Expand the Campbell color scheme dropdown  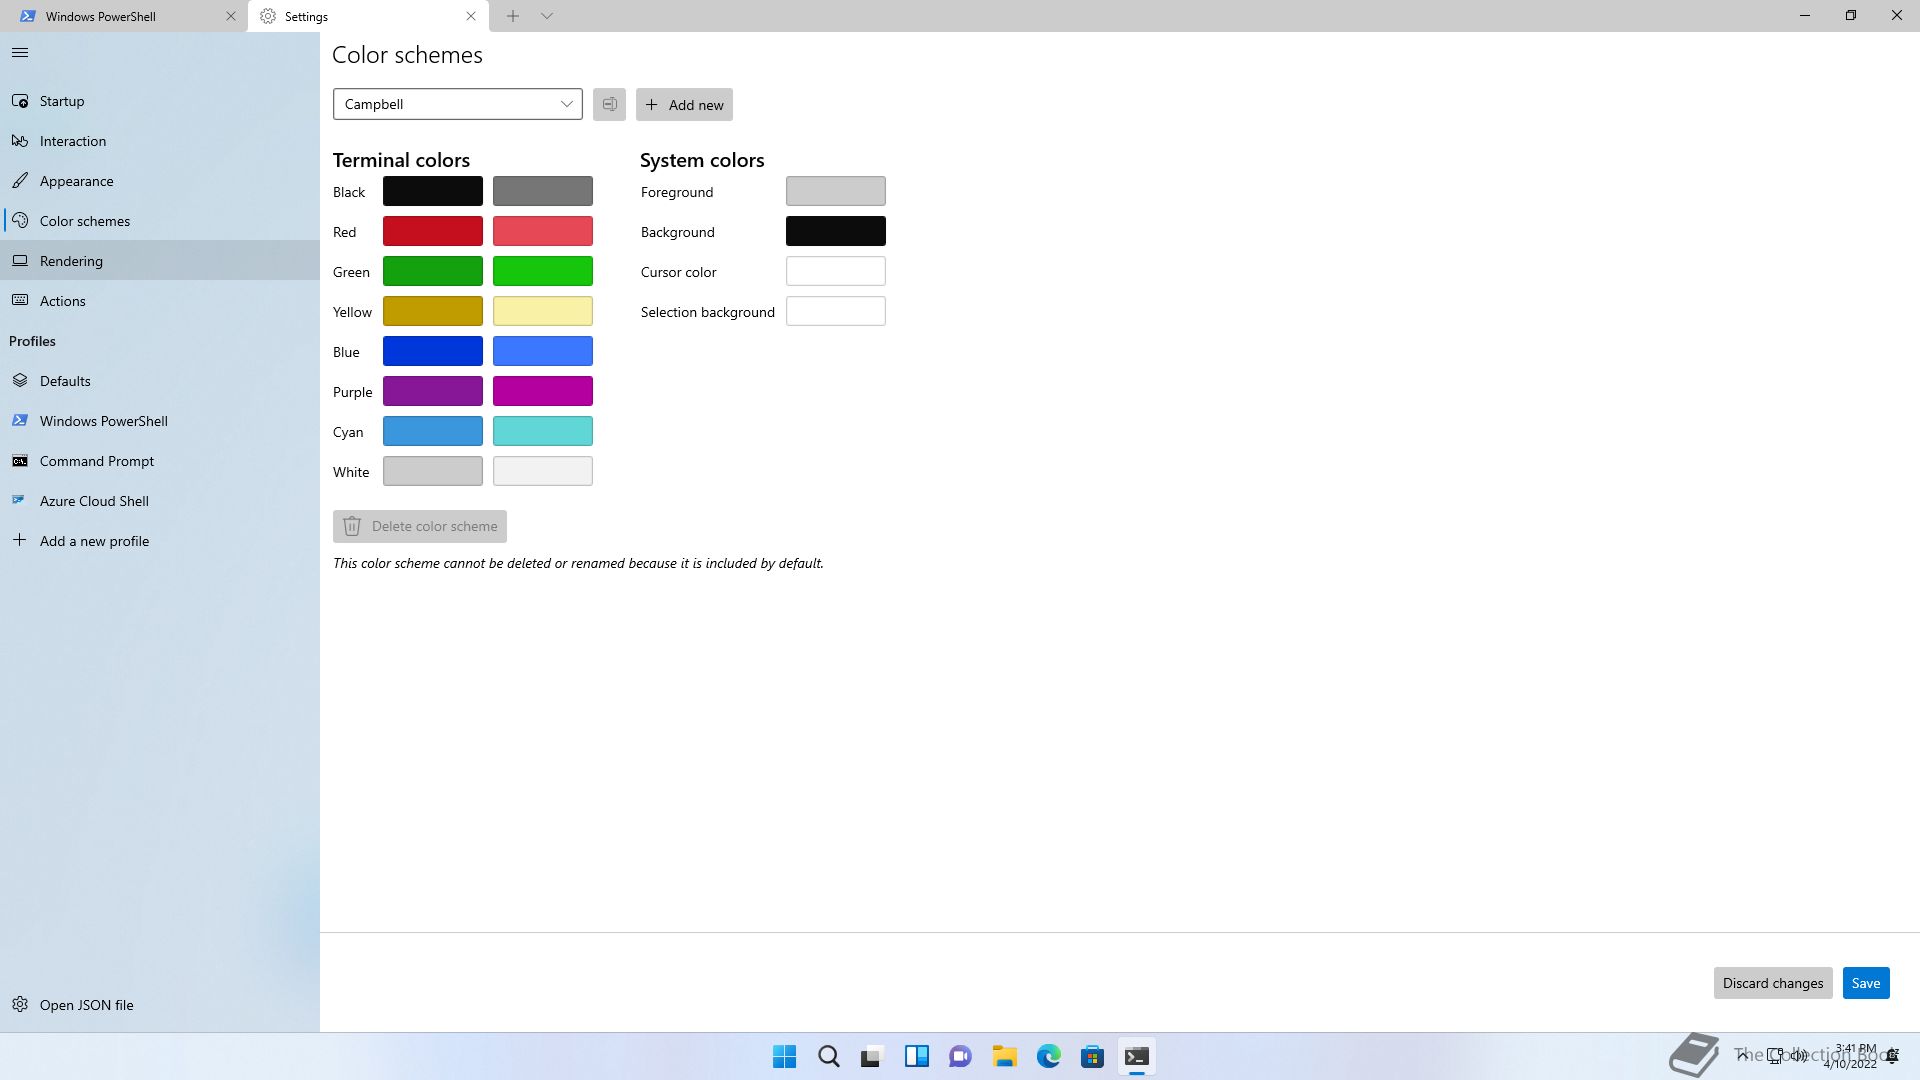[x=458, y=104]
